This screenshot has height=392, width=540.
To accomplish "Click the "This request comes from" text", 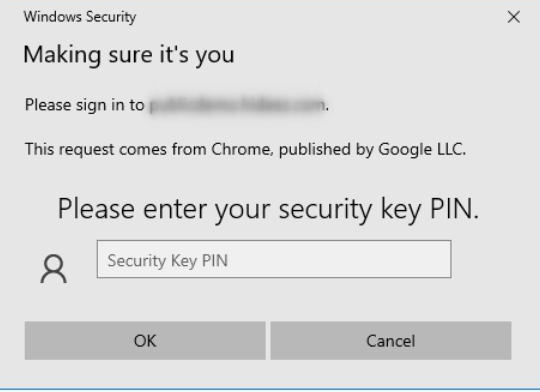I will (x=115, y=149).
